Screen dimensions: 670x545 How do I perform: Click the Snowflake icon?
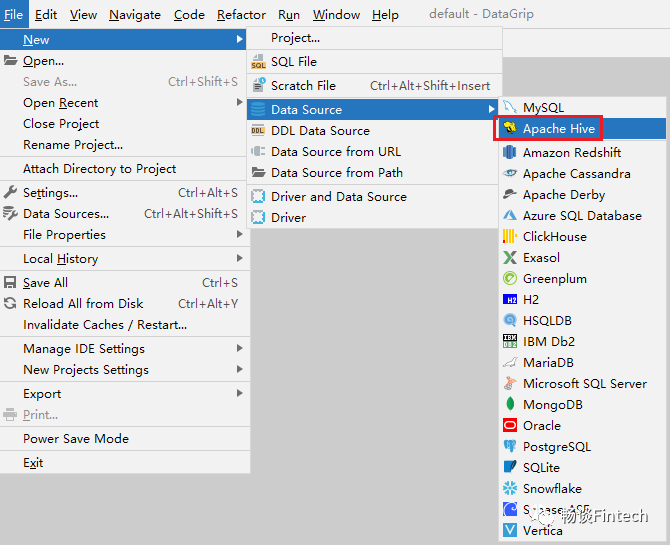pyautogui.click(x=509, y=488)
